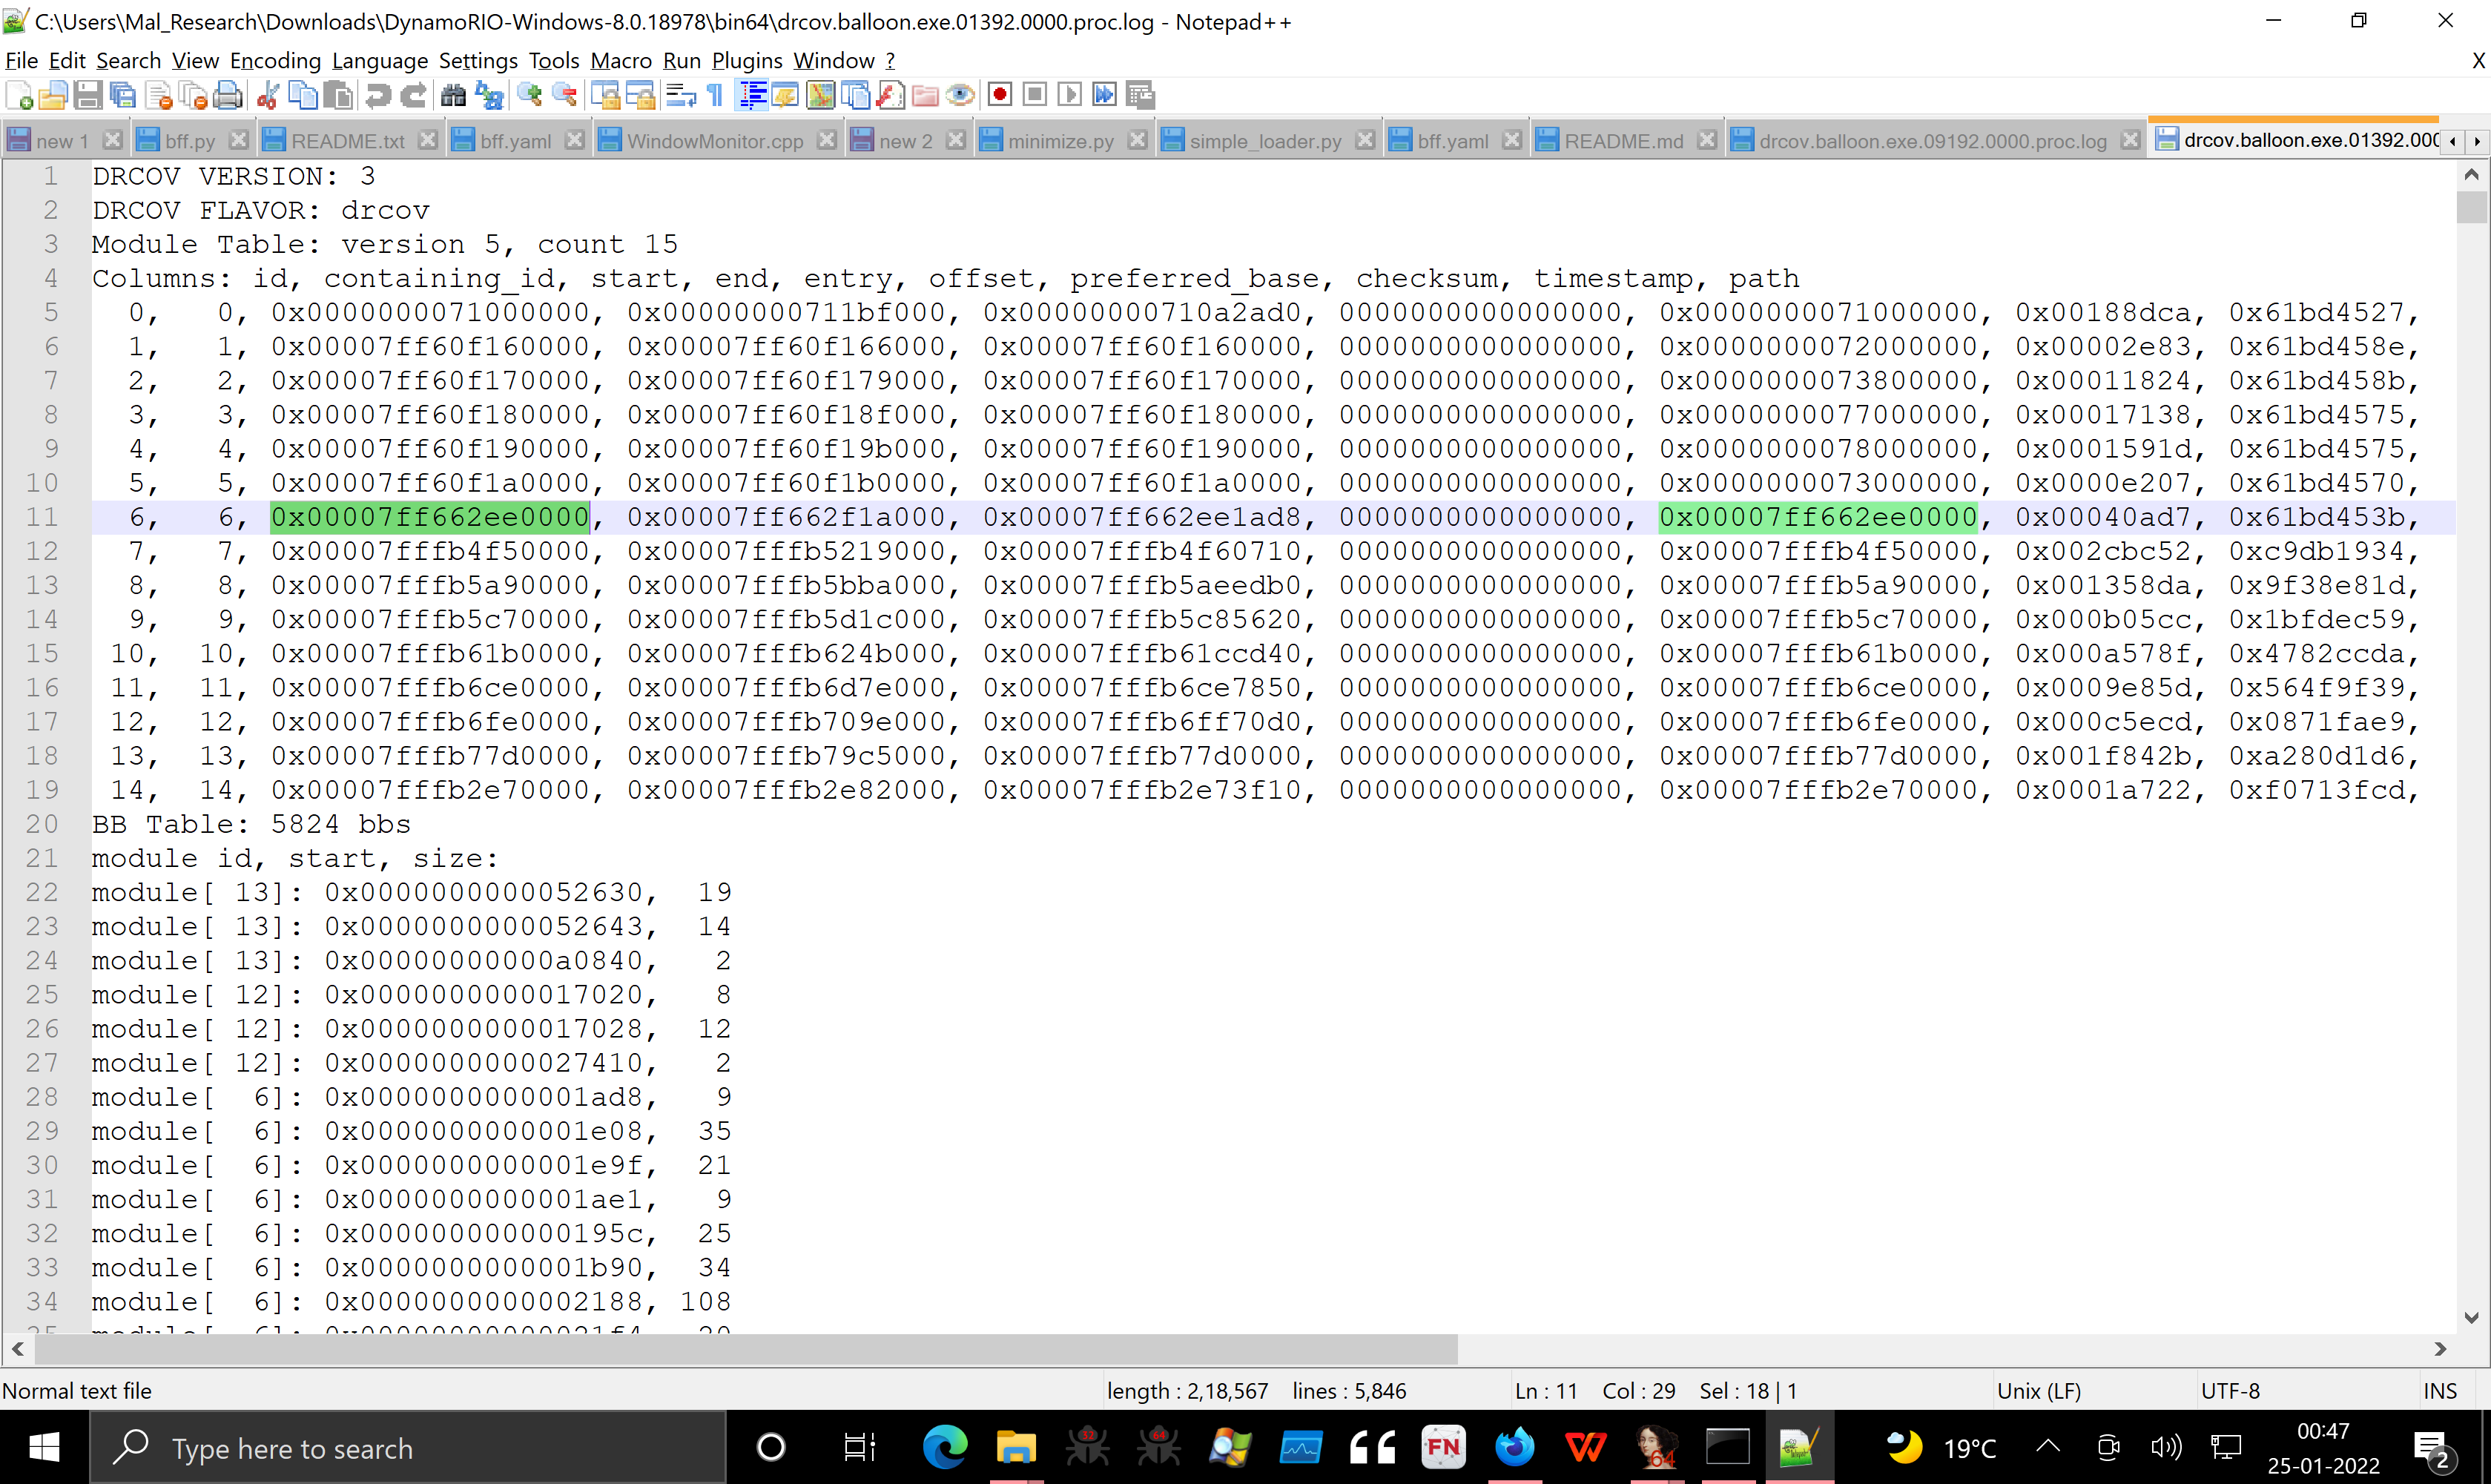Image resolution: width=2491 pixels, height=1484 pixels.
Task: Toggle synchronized vertical scrolling
Action: (x=606, y=95)
